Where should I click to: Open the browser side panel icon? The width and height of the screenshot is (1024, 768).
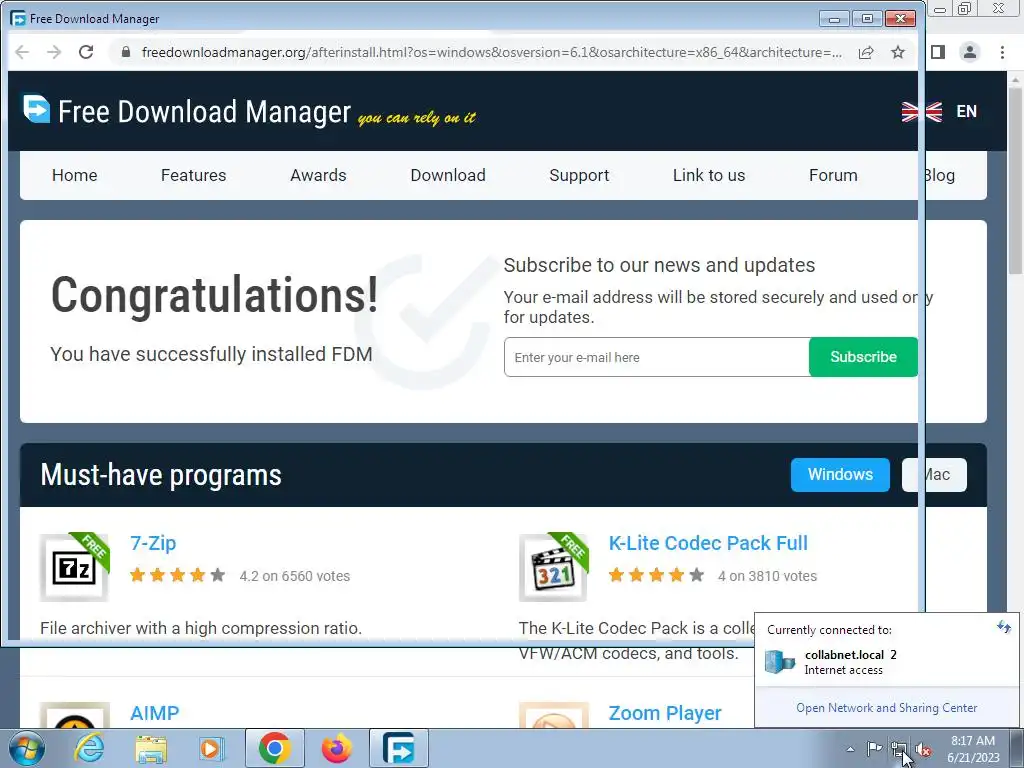coord(938,52)
